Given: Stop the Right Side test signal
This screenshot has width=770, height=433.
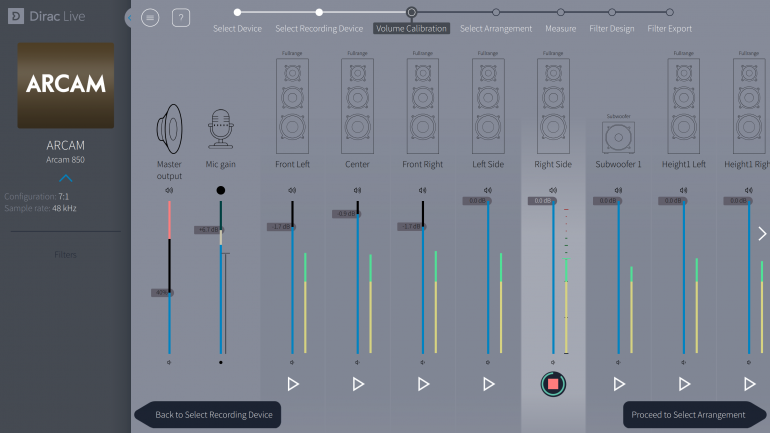Looking at the screenshot, I should pyautogui.click(x=553, y=384).
